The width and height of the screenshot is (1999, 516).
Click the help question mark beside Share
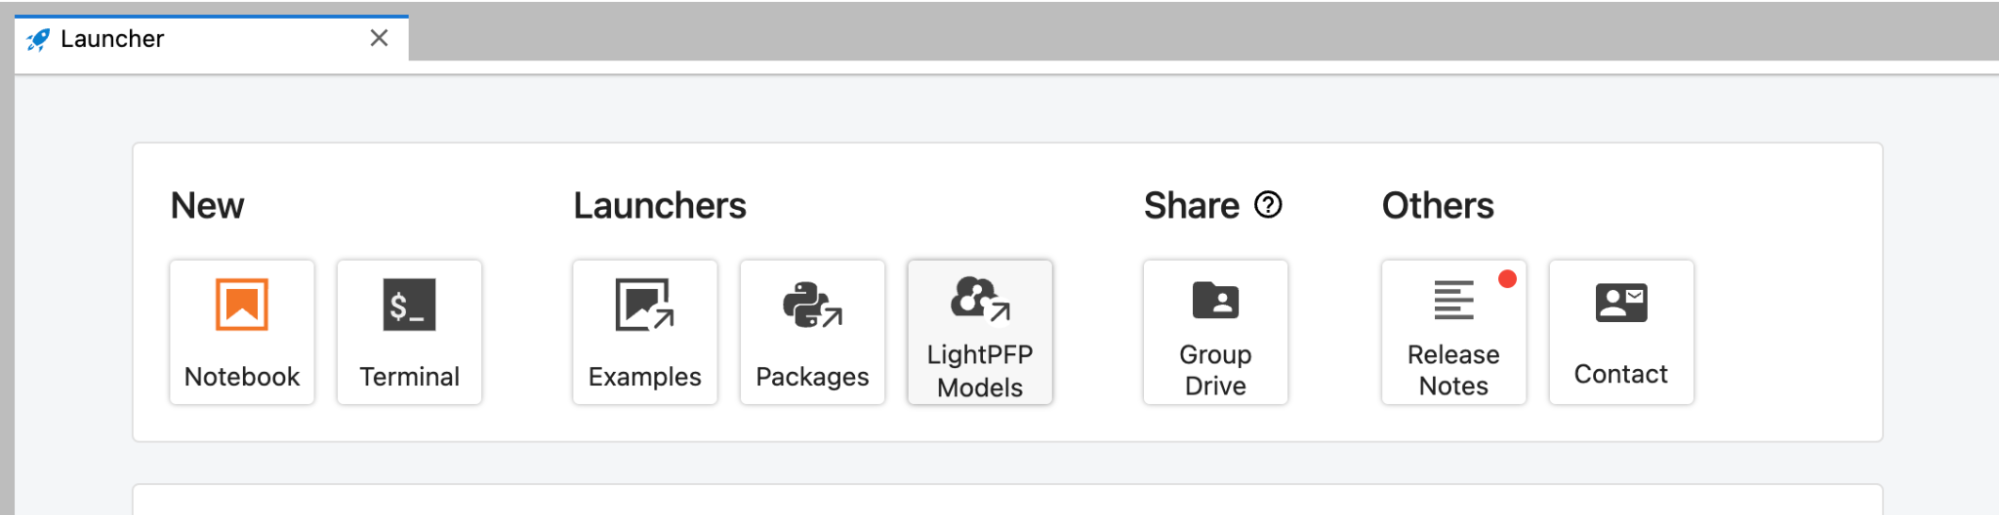click(x=1268, y=205)
